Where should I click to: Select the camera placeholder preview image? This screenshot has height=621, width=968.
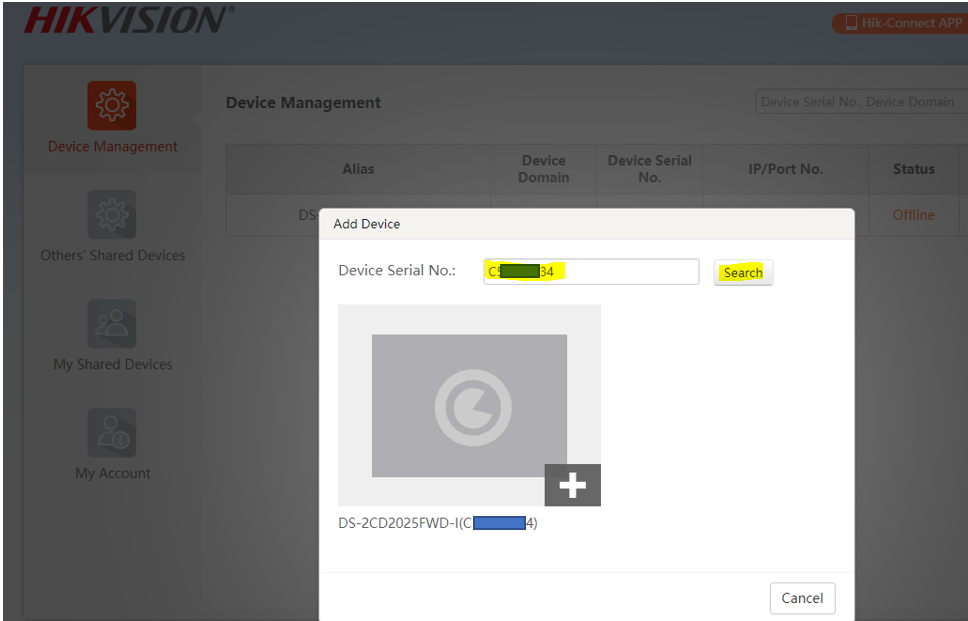pyautogui.click(x=469, y=405)
